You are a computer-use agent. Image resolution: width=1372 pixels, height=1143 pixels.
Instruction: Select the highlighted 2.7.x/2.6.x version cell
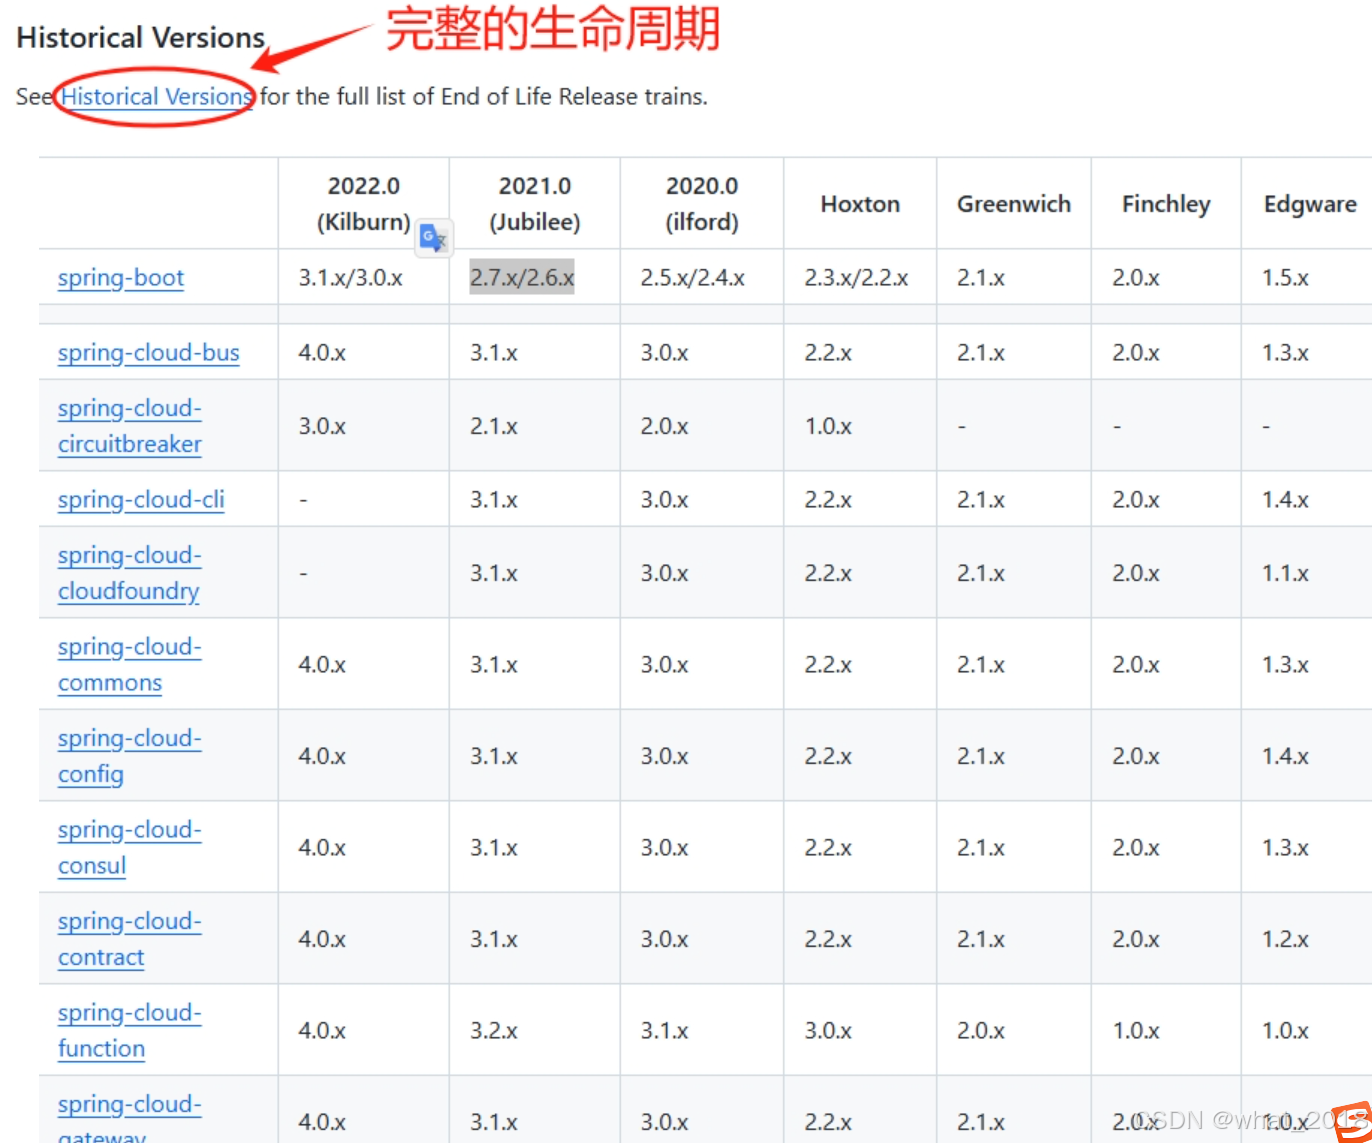tap(522, 278)
